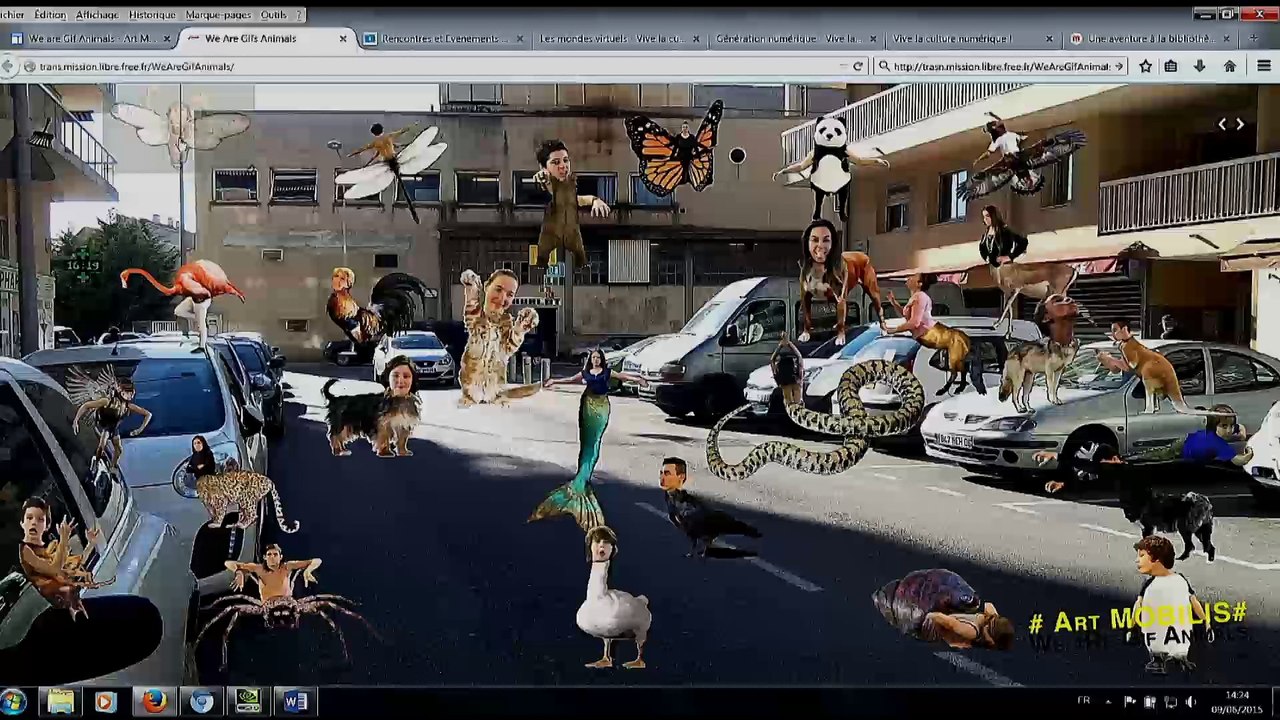Close the 'Vive la culture numérique !' tab
Viewport: 1280px width, 720px height.
(x=1049, y=39)
